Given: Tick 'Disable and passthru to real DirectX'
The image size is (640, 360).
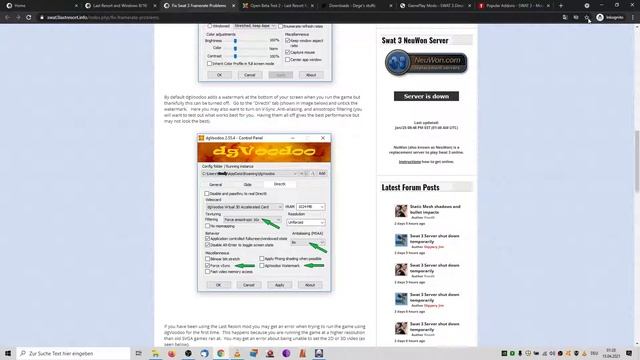Looking at the screenshot, I should (x=207, y=193).
